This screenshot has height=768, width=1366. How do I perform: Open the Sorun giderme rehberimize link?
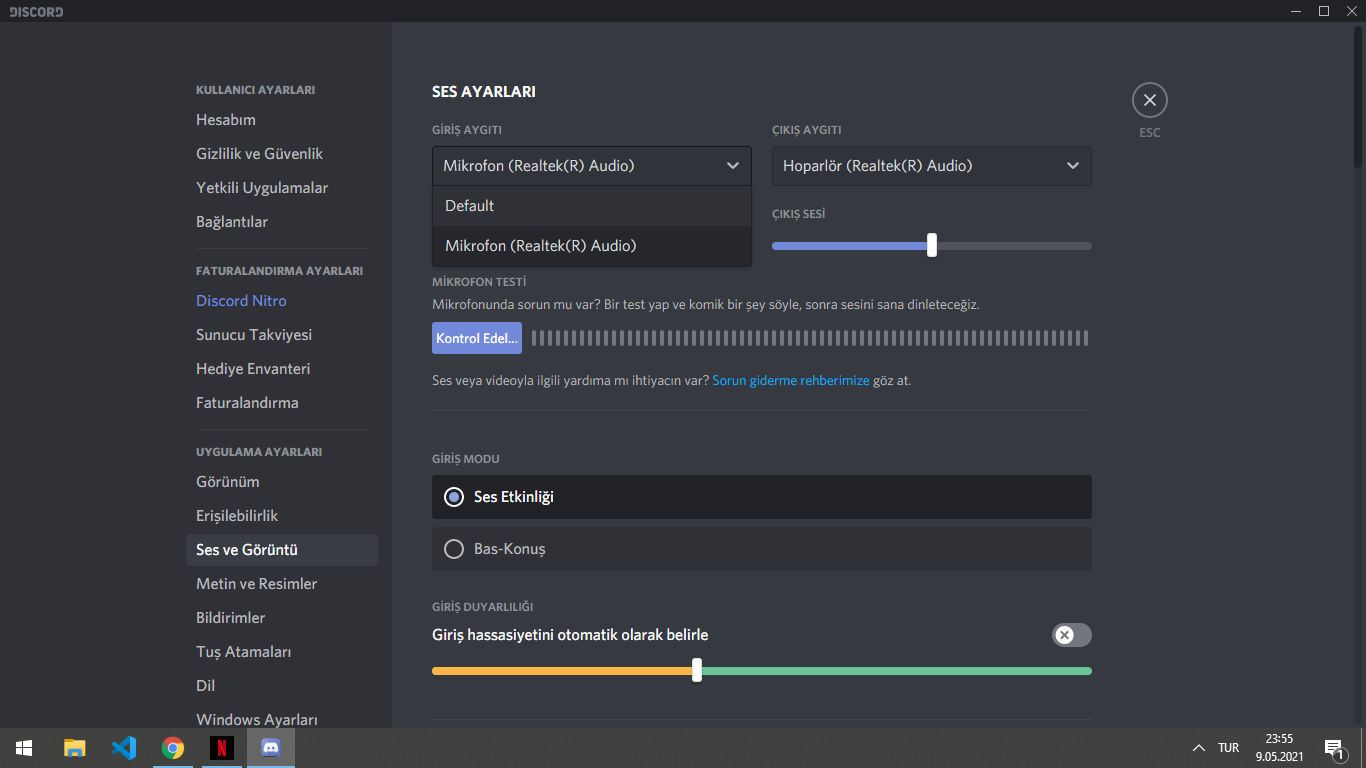[x=791, y=381]
